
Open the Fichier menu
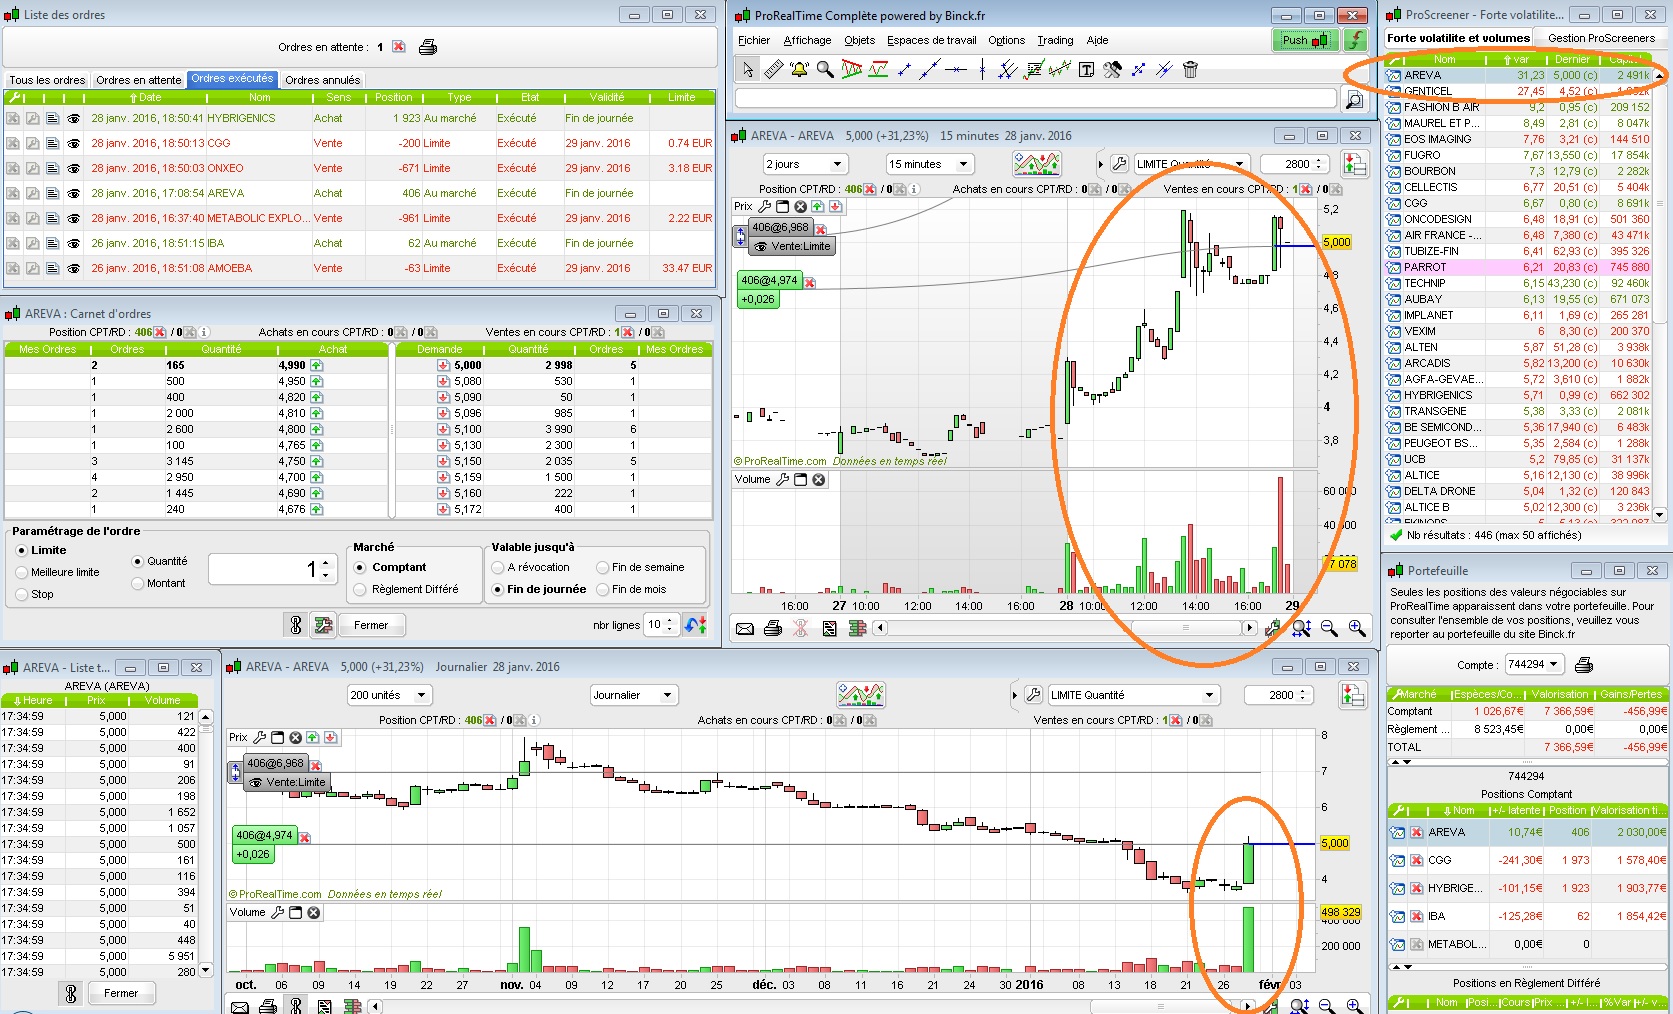754,40
